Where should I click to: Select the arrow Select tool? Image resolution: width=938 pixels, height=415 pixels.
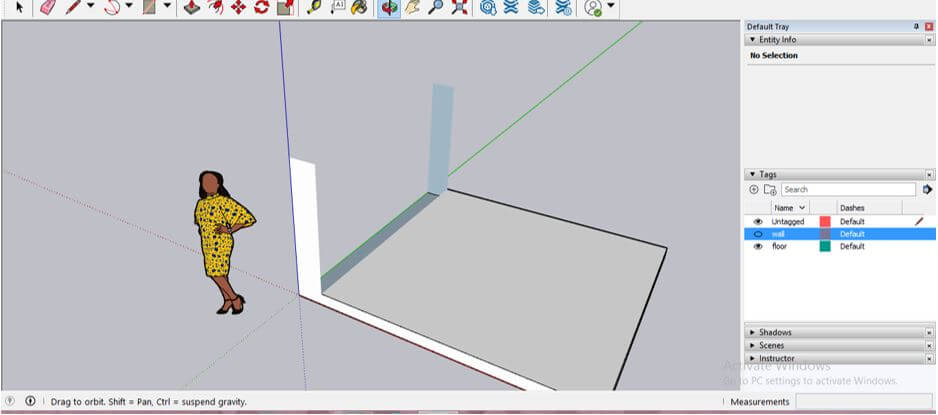pos(20,7)
